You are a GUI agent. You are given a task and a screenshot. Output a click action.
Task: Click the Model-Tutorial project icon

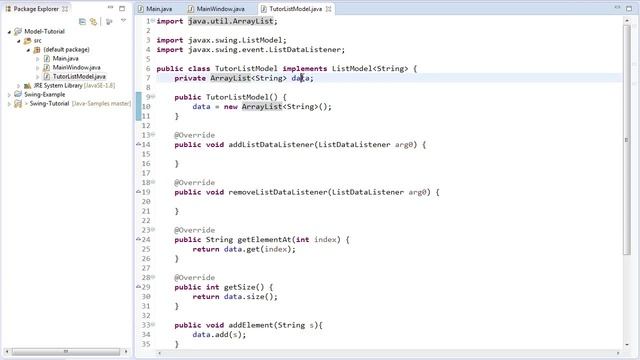tap(18, 31)
